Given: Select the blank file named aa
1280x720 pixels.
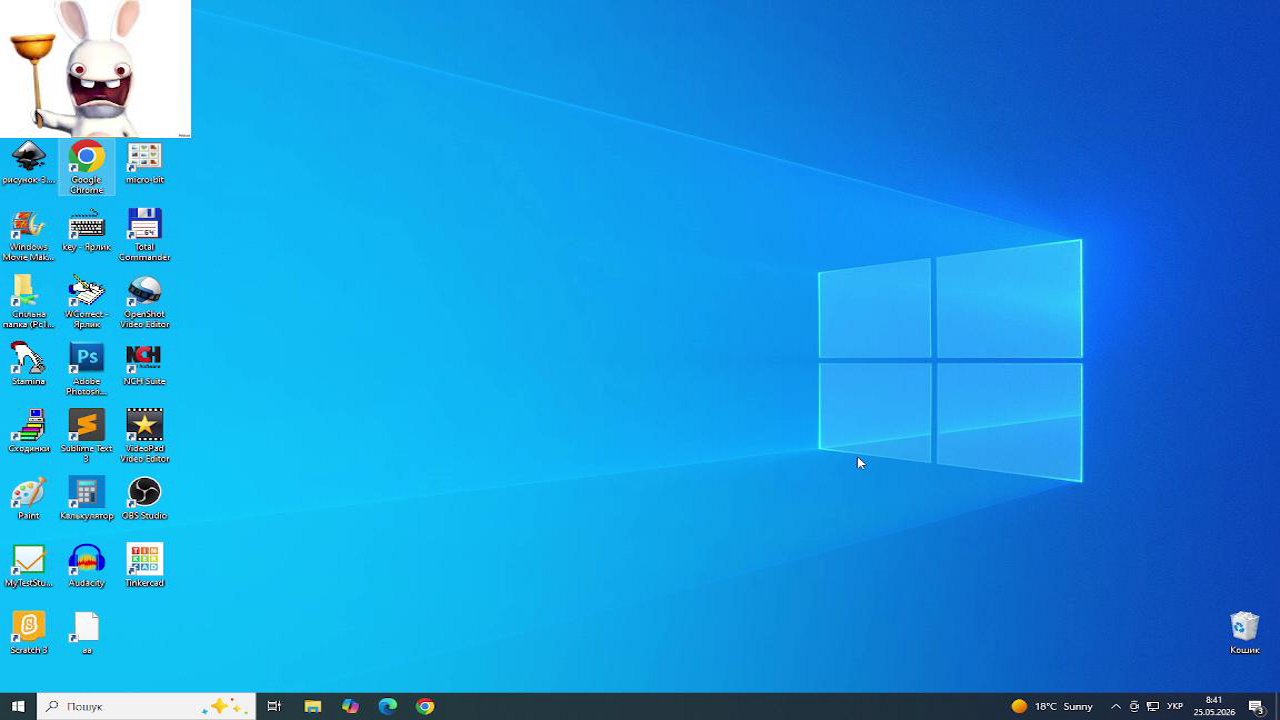Looking at the screenshot, I should (x=87, y=633).
